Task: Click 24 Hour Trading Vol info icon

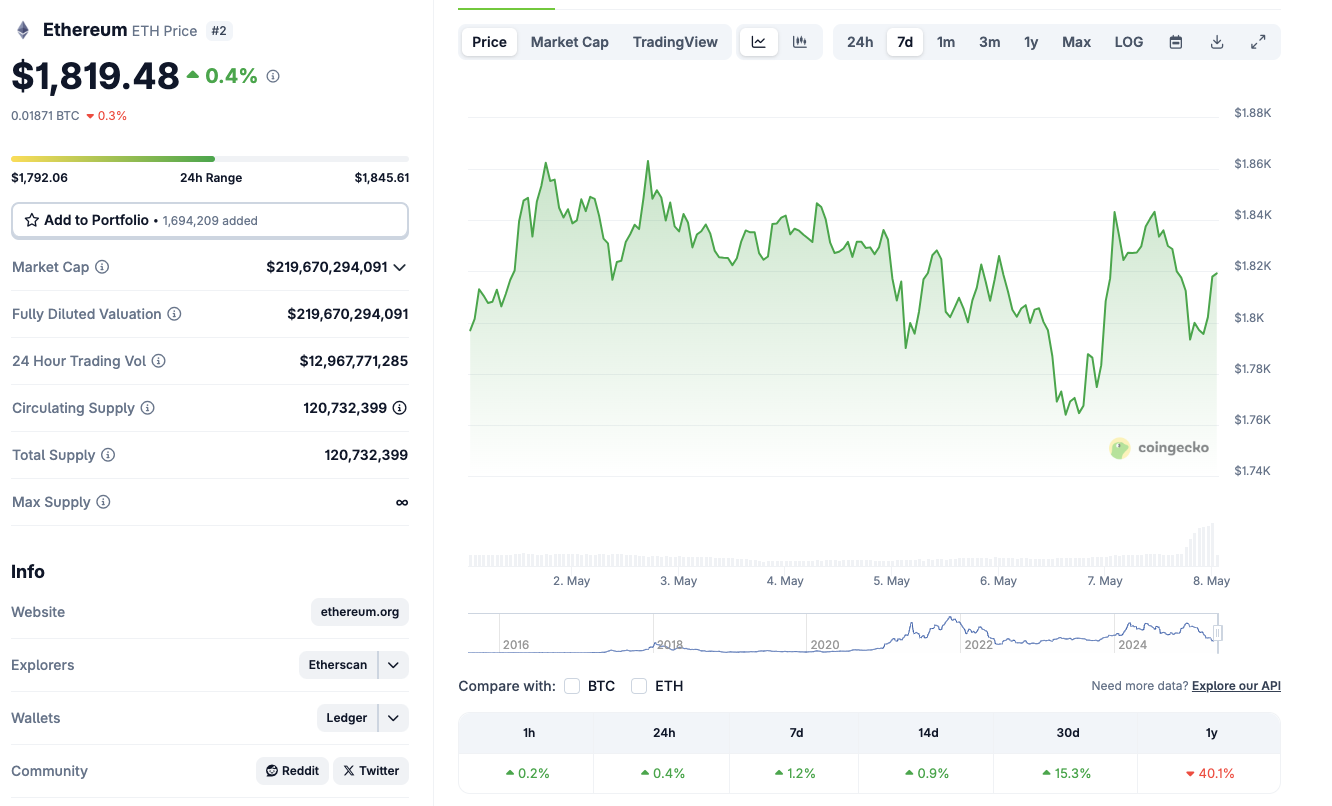Action: click(158, 361)
